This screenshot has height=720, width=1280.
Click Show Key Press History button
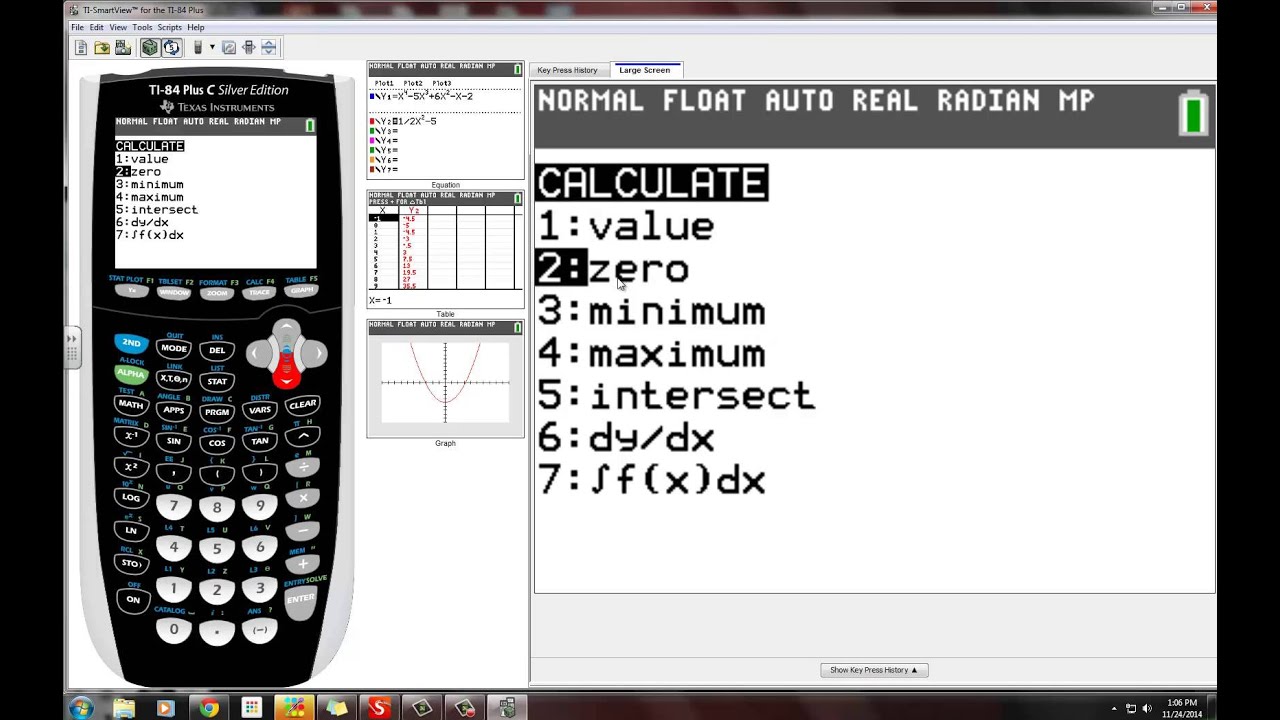coord(874,670)
